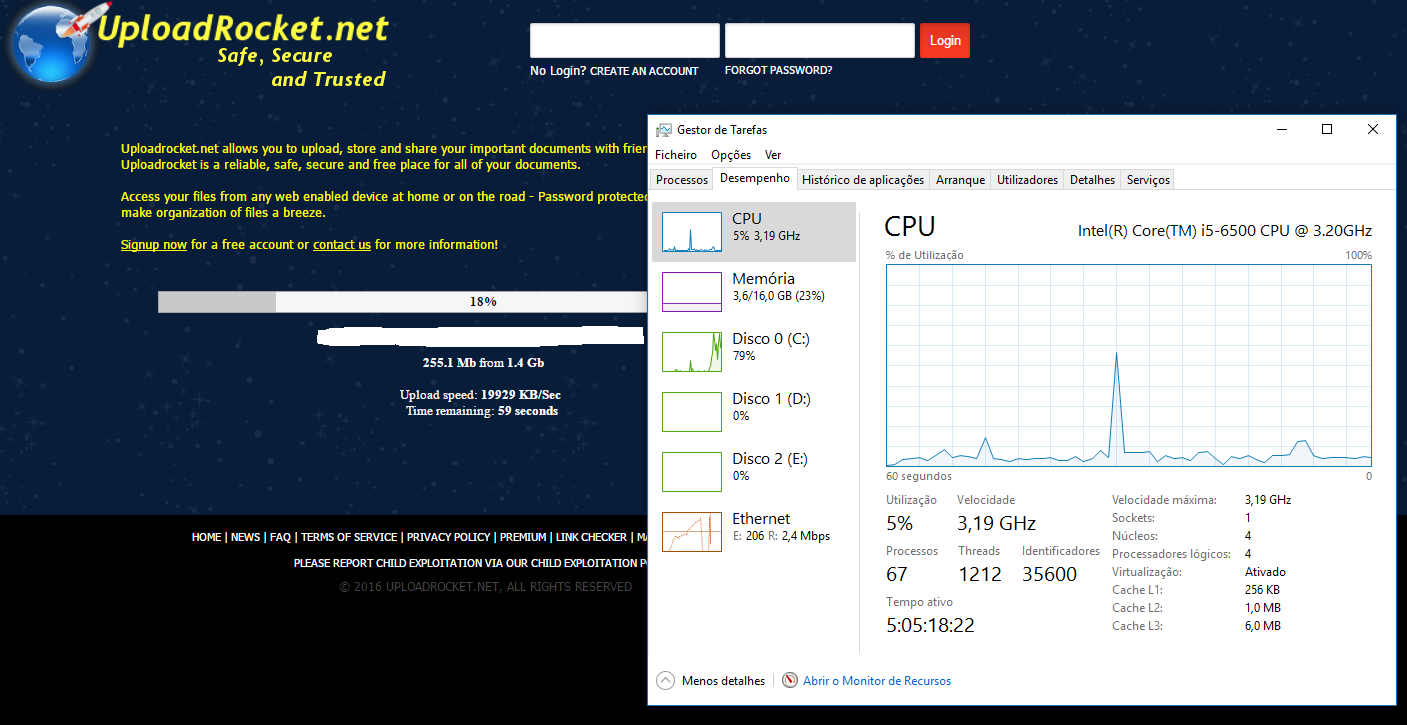Viewport: 1407px width, 725px height.
Task: Switch to the Serviços tab
Action: pyautogui.click(x=1148, y=180)
